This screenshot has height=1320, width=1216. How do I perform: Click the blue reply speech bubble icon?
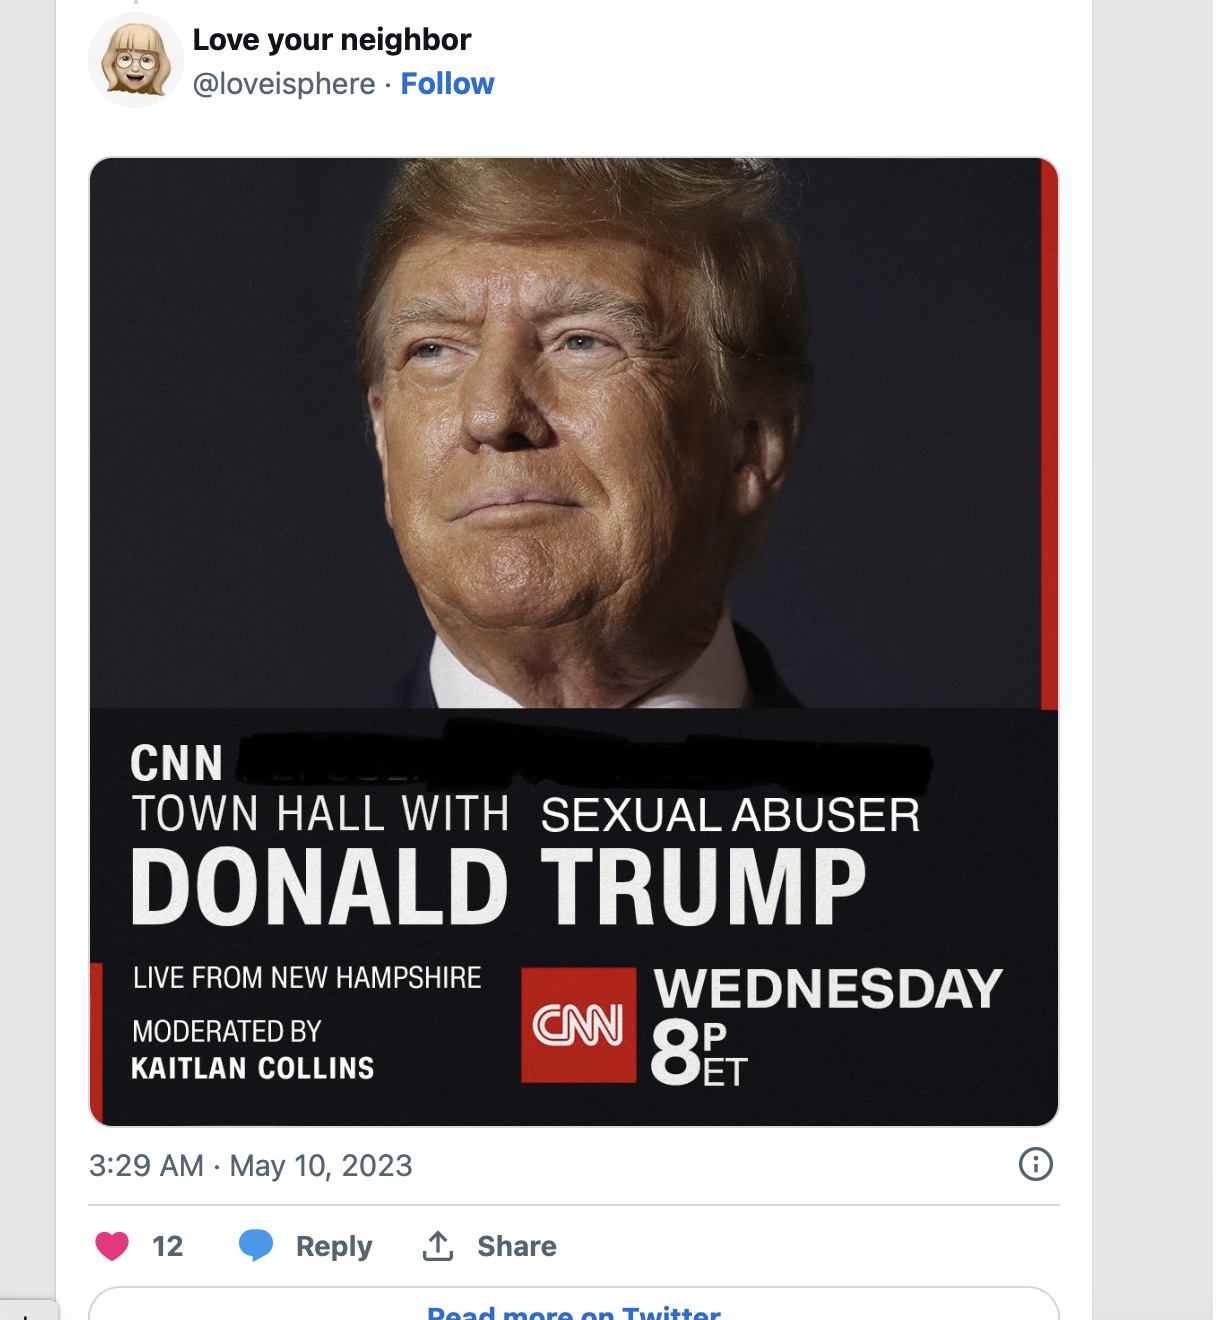256,1245
